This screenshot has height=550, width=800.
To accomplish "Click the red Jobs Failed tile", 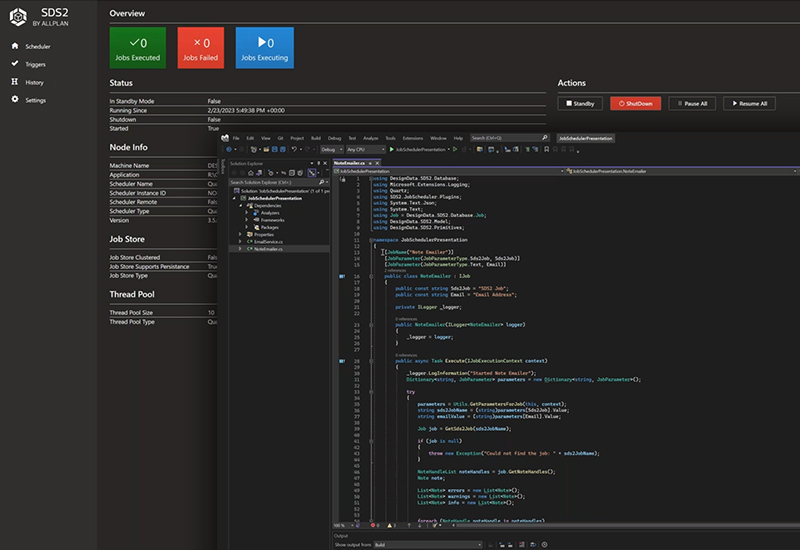I will pos(201,48).
